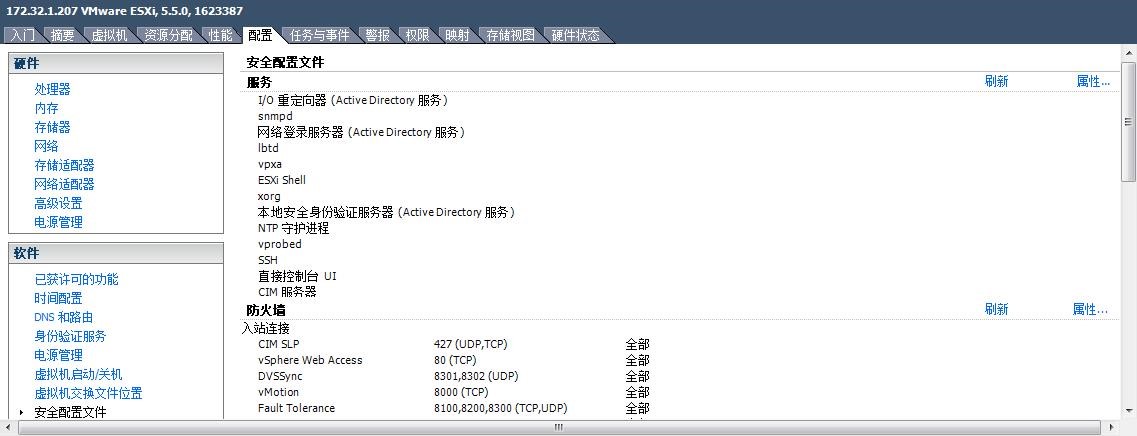The height and width of the screenshot is (436, 1137).
Task: Select the 性能 tab
Action: click(x=220, y=35)
